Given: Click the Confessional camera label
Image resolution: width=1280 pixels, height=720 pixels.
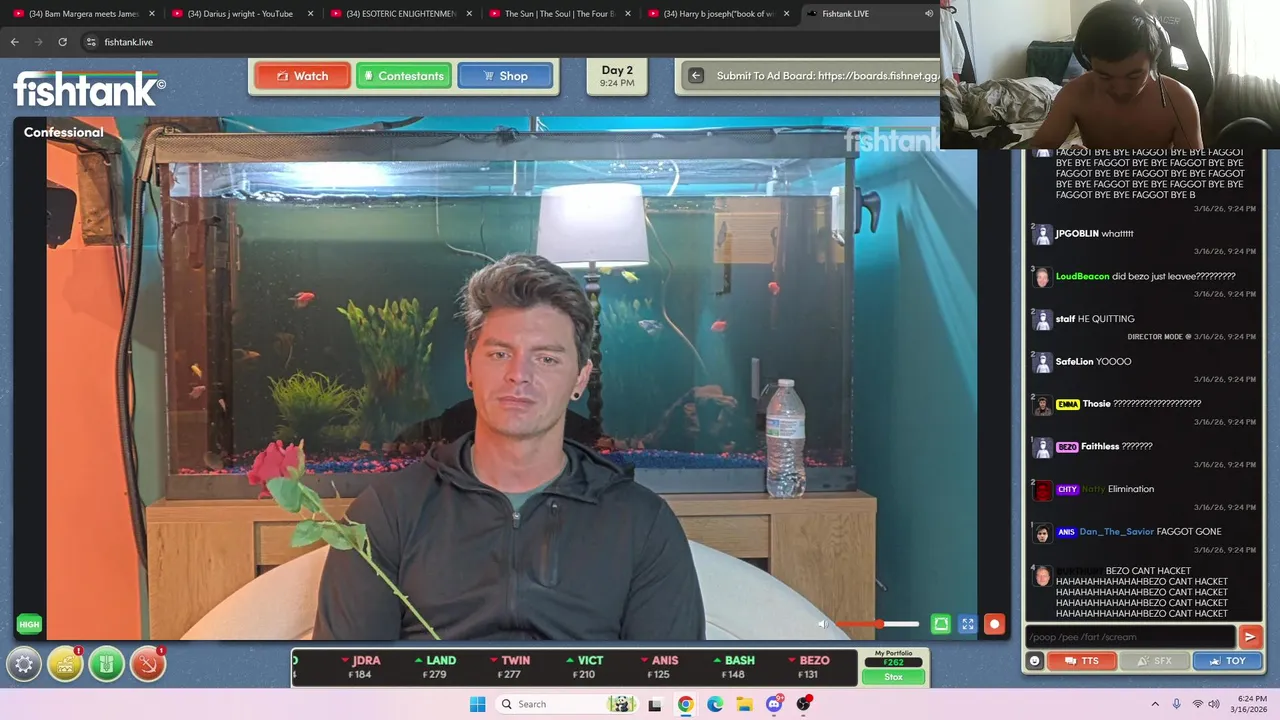Looking at the screenshot, I should (64, 132).
